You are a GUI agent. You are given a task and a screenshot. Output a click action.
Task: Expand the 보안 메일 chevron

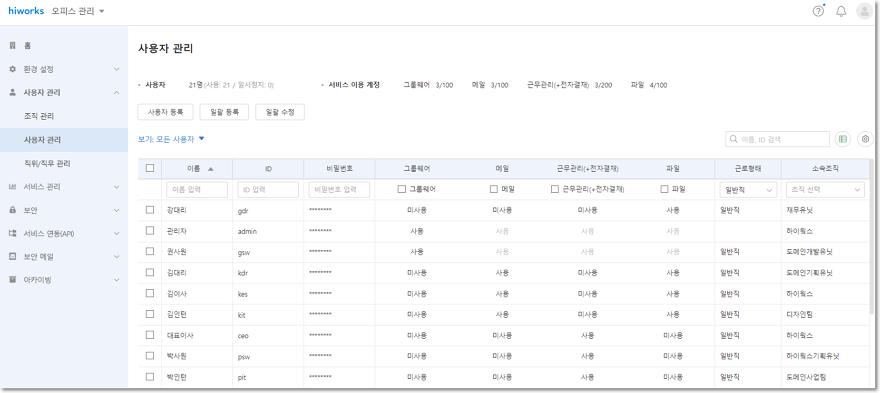[117, 257]
